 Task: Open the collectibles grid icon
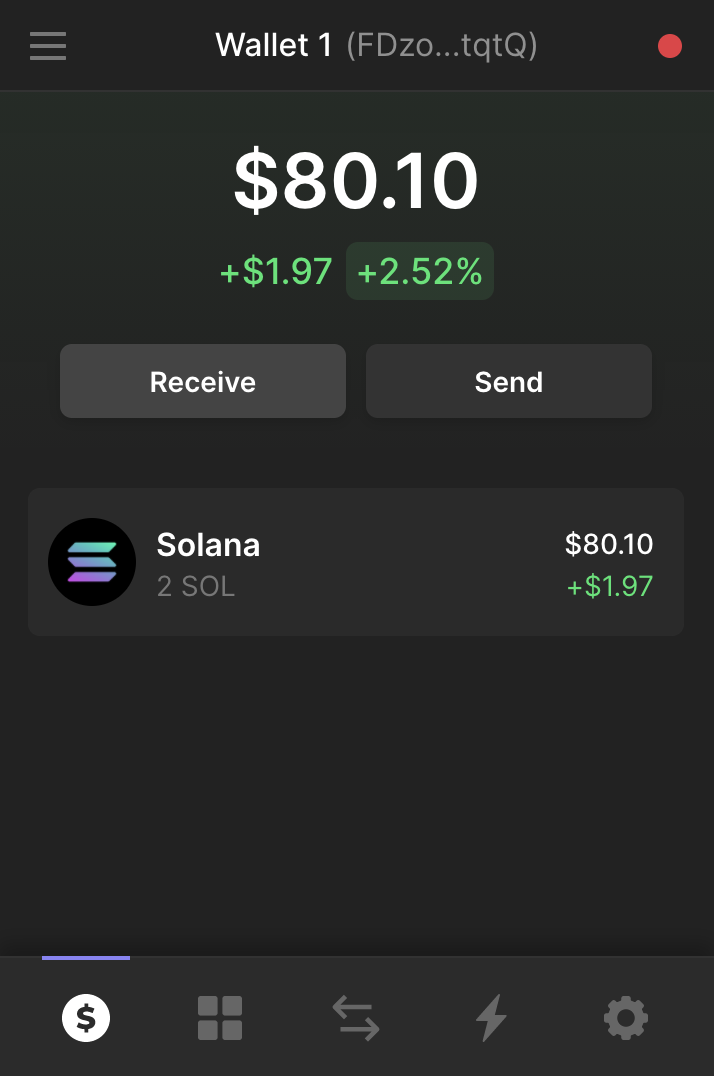pyautogui.click(x=220, y=1017)
